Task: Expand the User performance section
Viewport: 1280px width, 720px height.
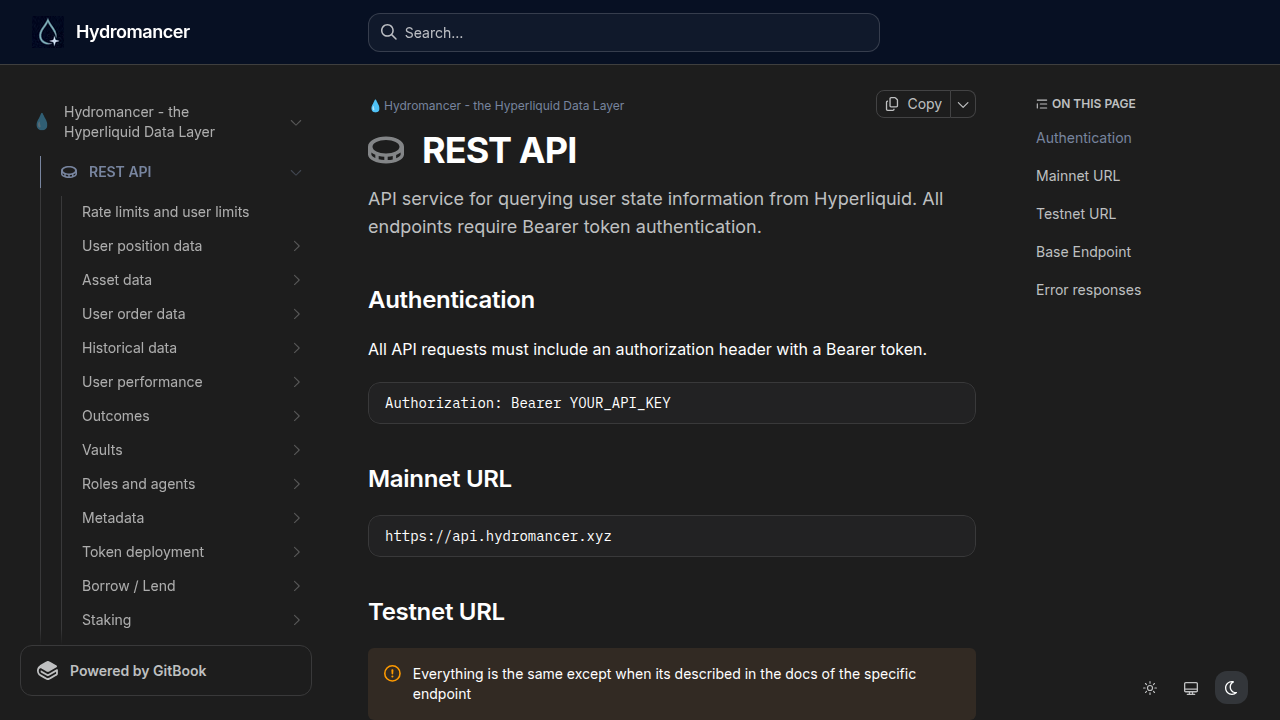Action: [x=297, y=382]
